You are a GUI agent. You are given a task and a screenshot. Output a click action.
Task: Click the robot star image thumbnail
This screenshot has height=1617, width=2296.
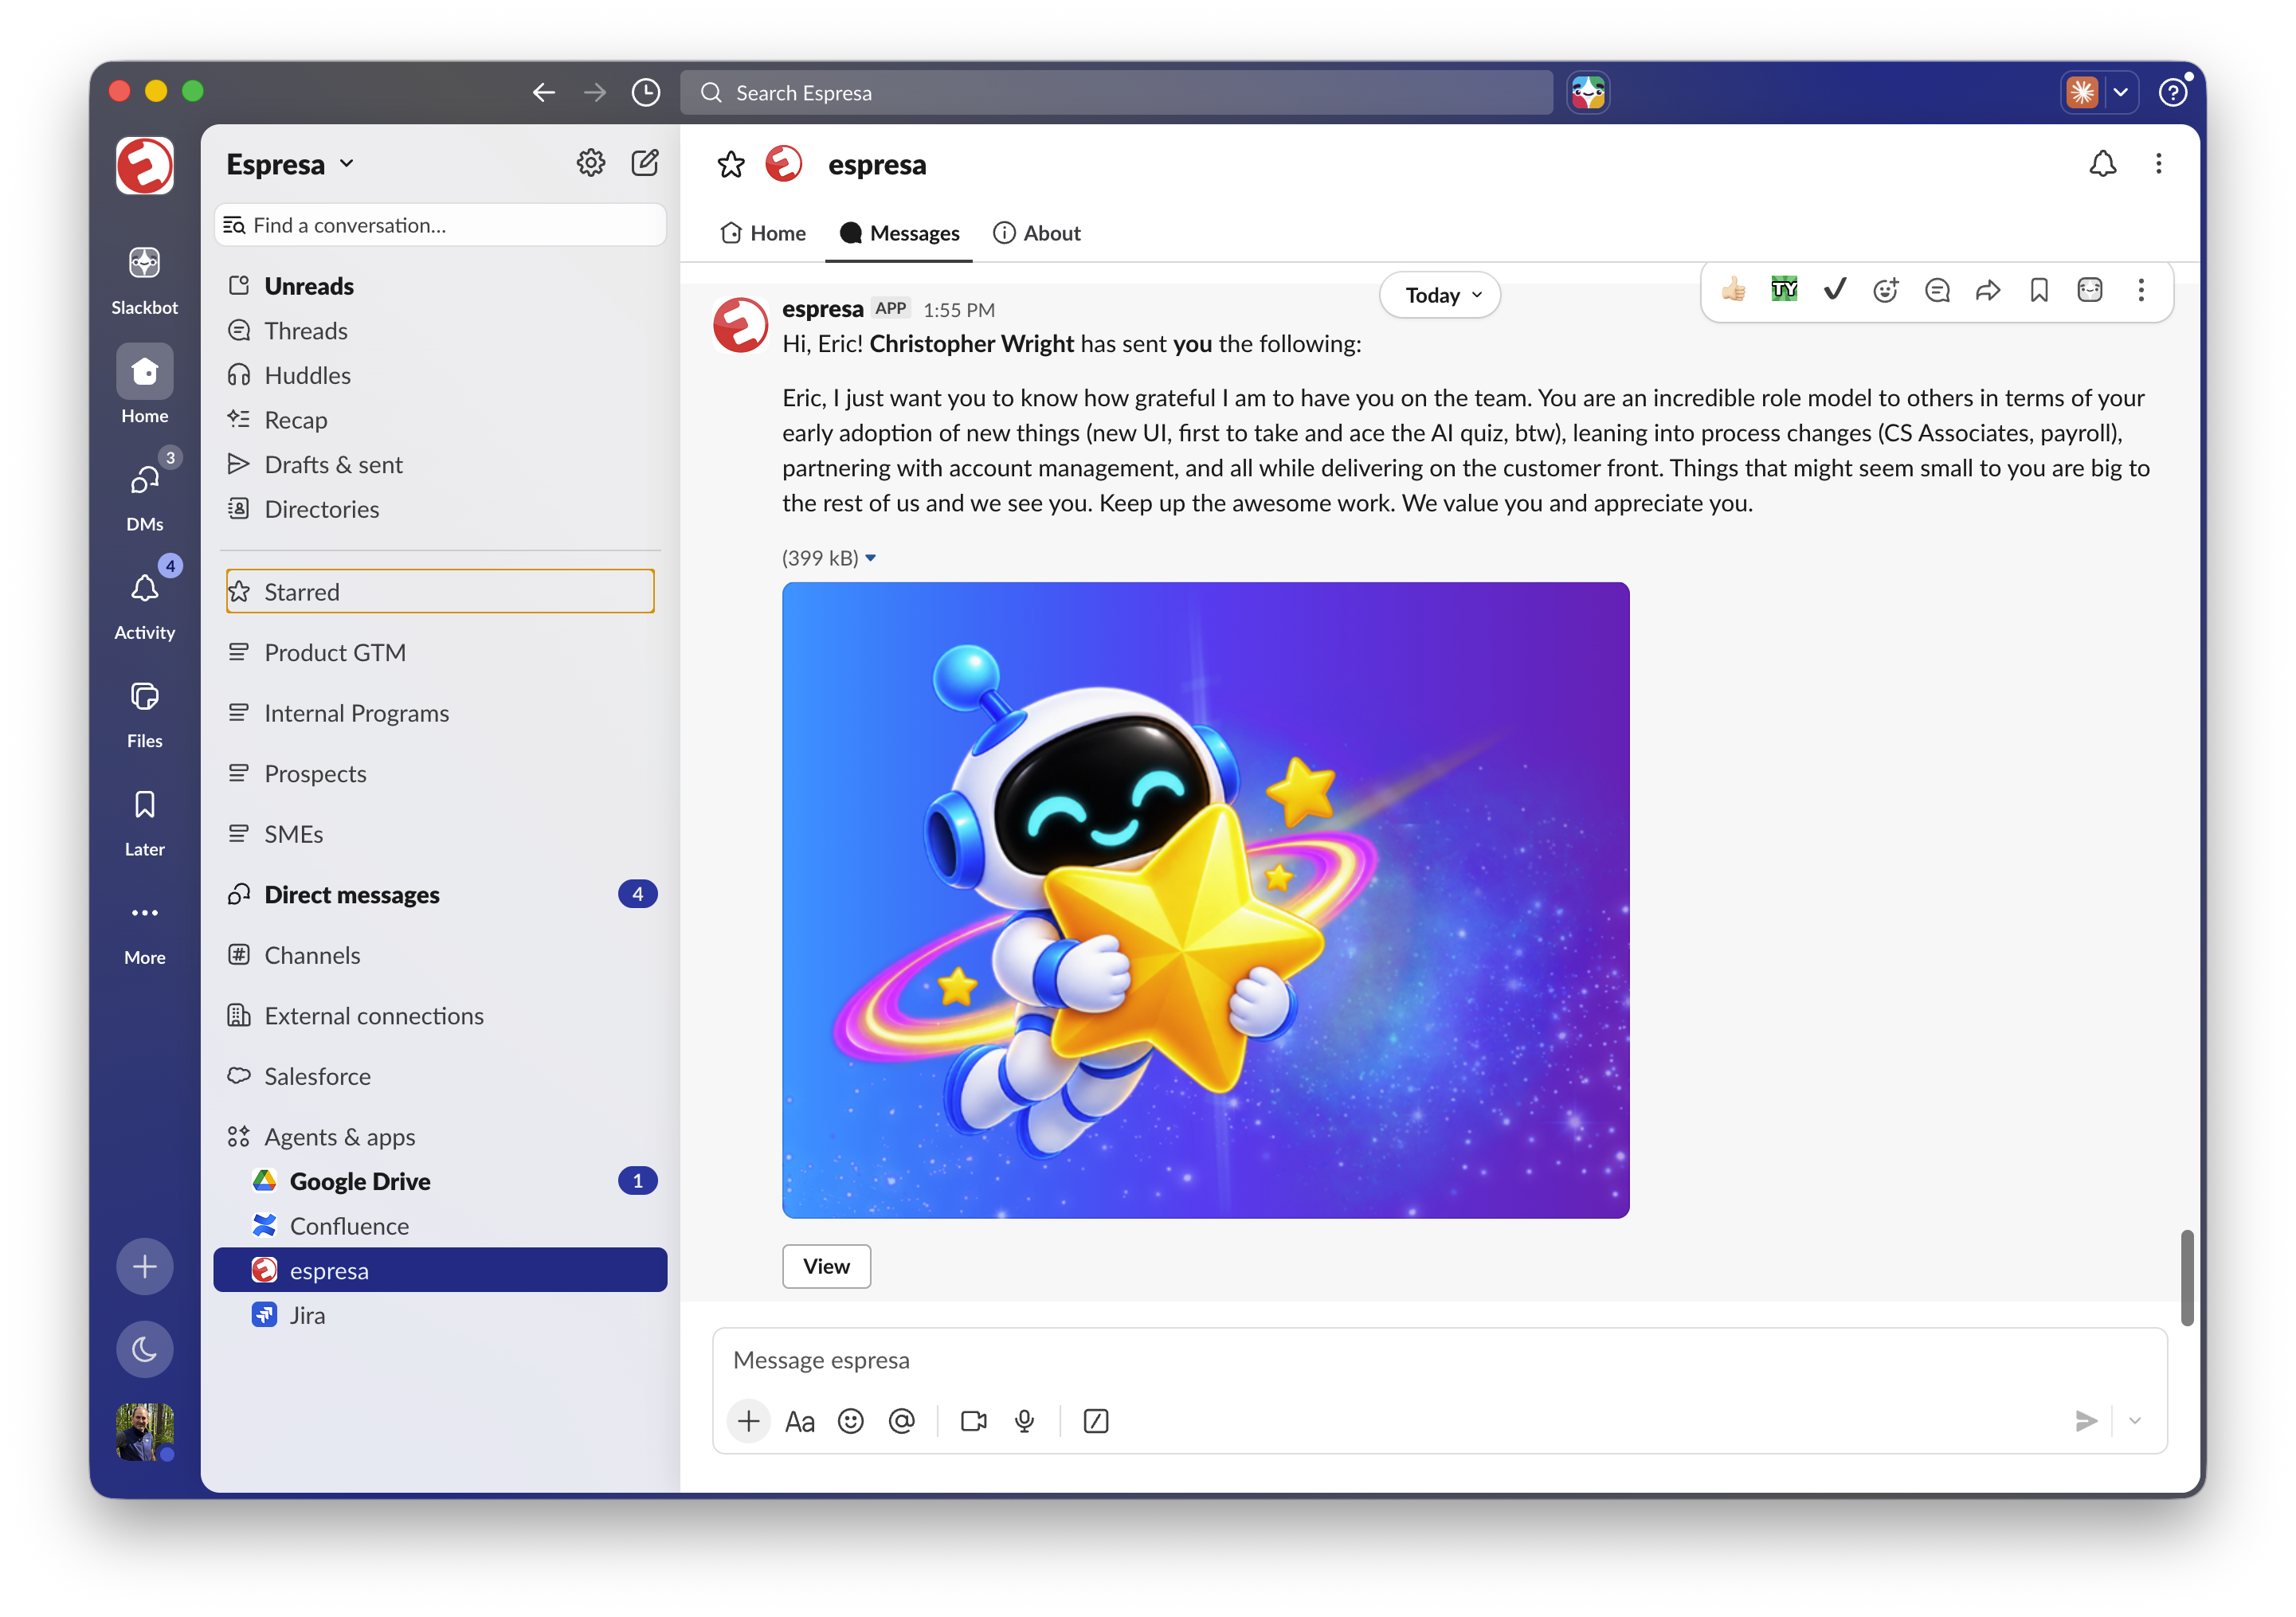tap(1205, 900)
